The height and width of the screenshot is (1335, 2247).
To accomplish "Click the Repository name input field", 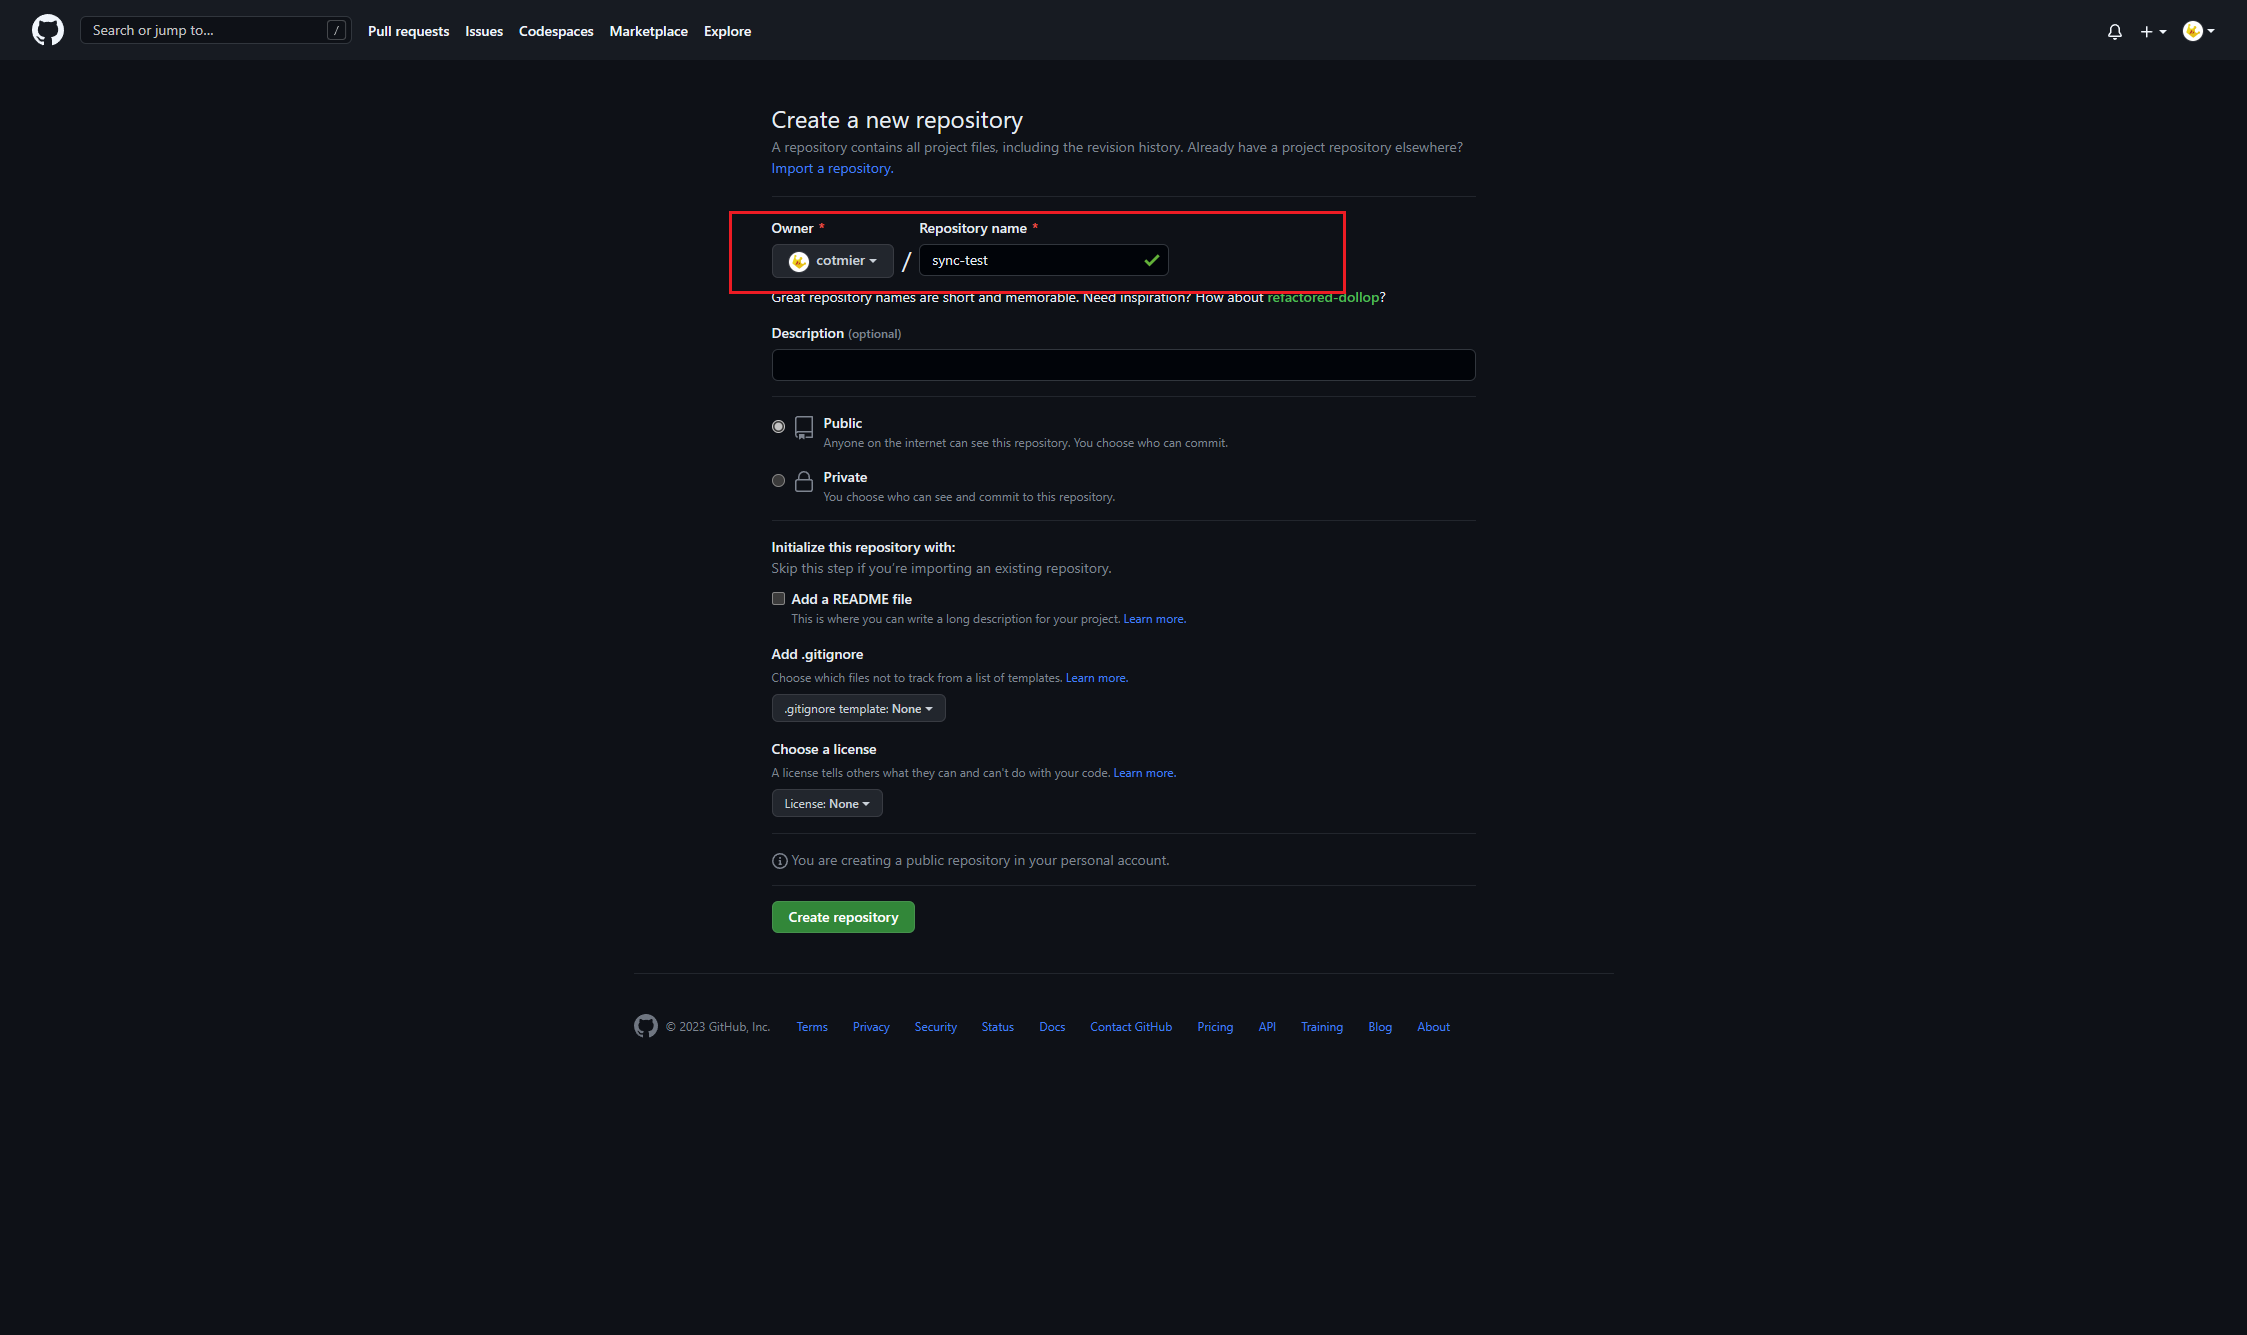I will click(1043, 260).
